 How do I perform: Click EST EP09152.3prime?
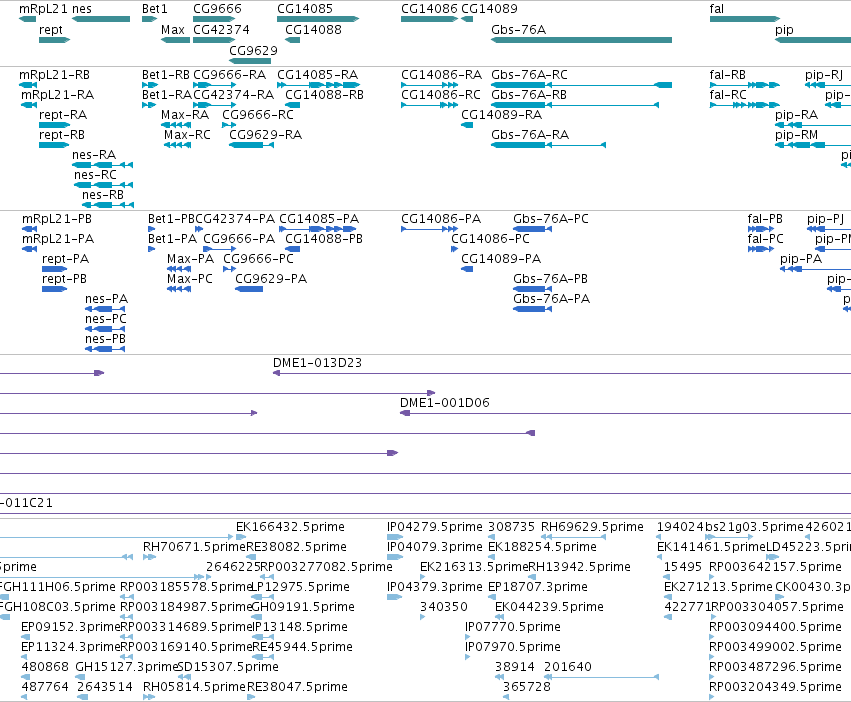70,627
